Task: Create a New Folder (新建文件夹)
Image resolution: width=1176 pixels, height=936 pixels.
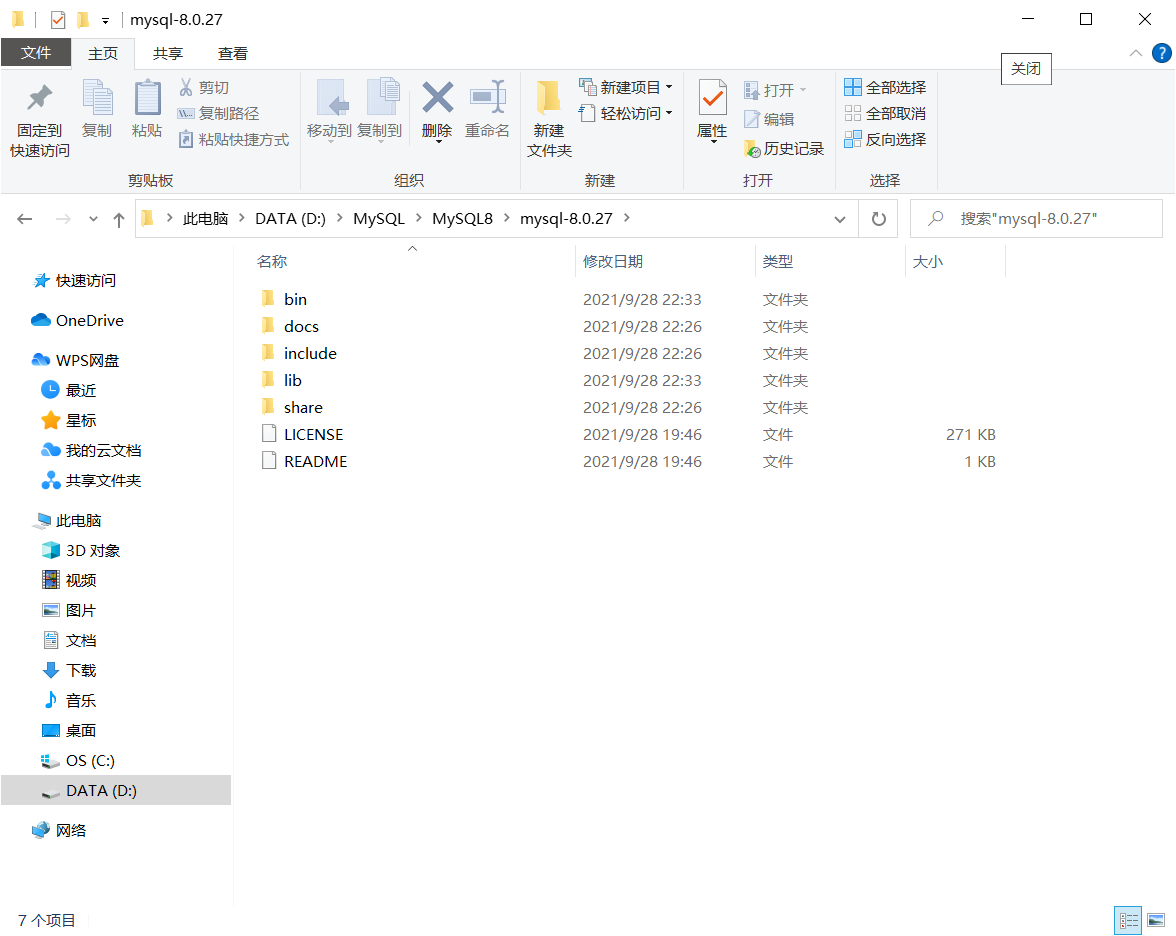Action: point(549,120)
